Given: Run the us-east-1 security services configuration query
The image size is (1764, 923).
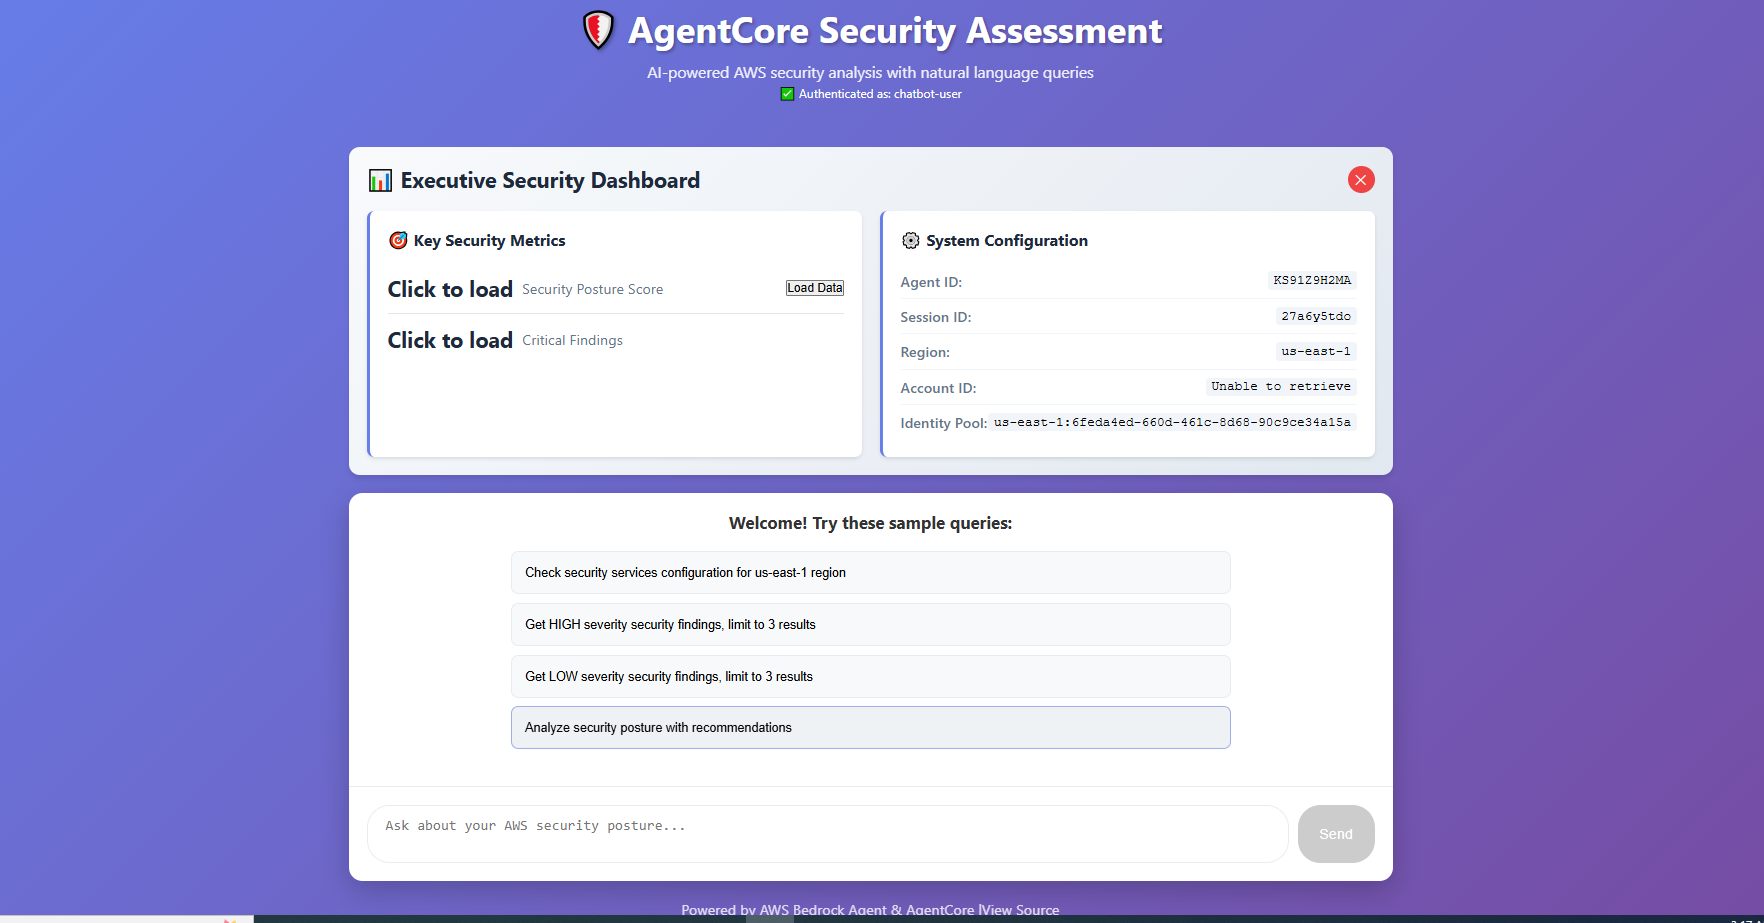Looking at the screenshot, I should (871, 573).
